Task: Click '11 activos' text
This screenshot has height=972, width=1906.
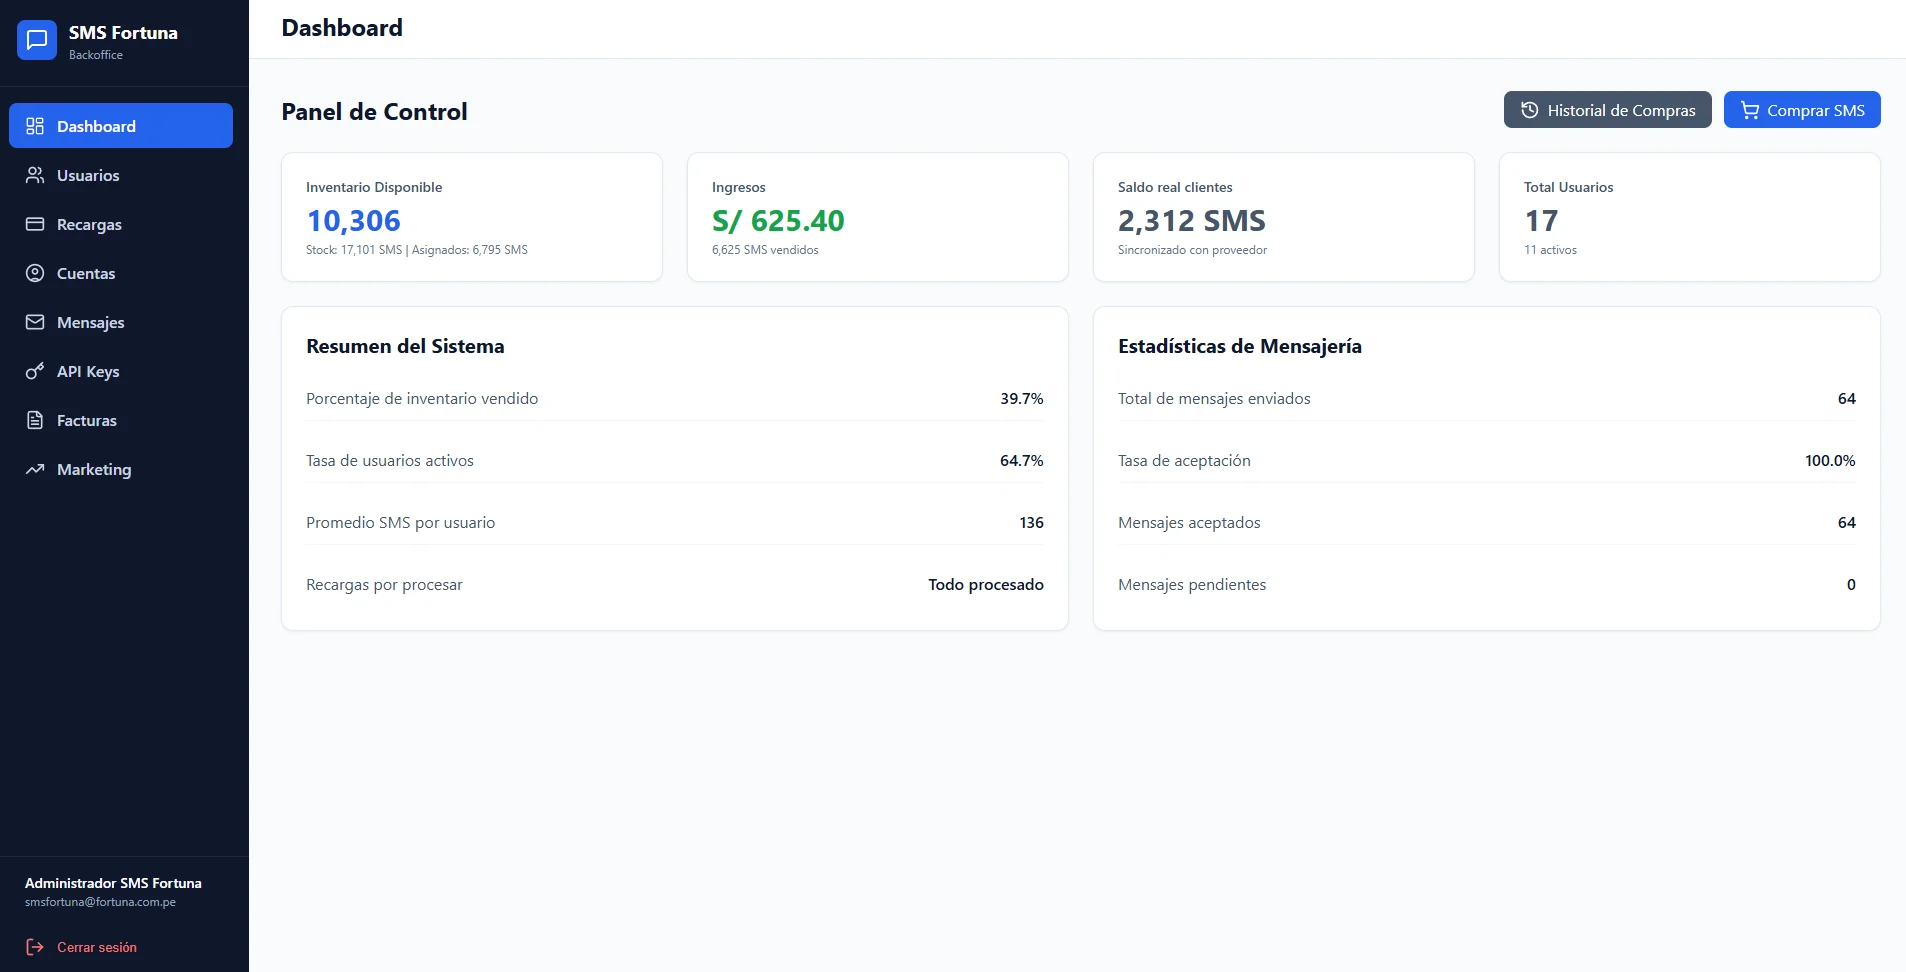Action: tap(1550, 250)
